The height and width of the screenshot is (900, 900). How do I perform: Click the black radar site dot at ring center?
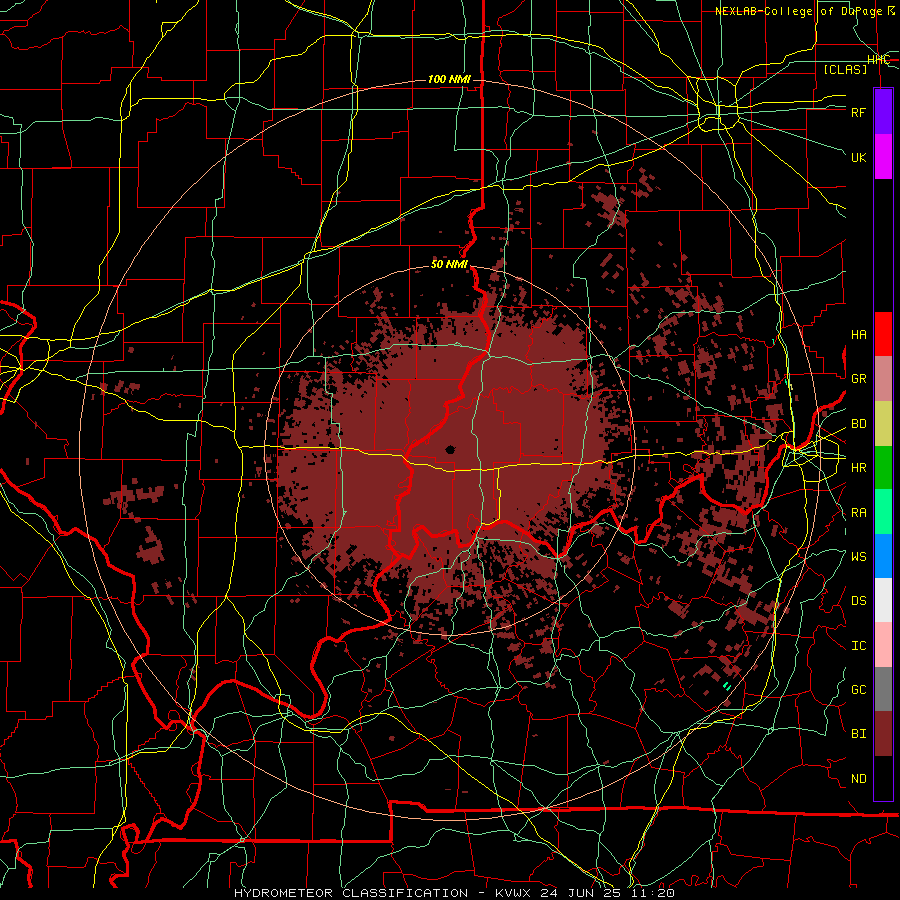(x=450, y=449)
